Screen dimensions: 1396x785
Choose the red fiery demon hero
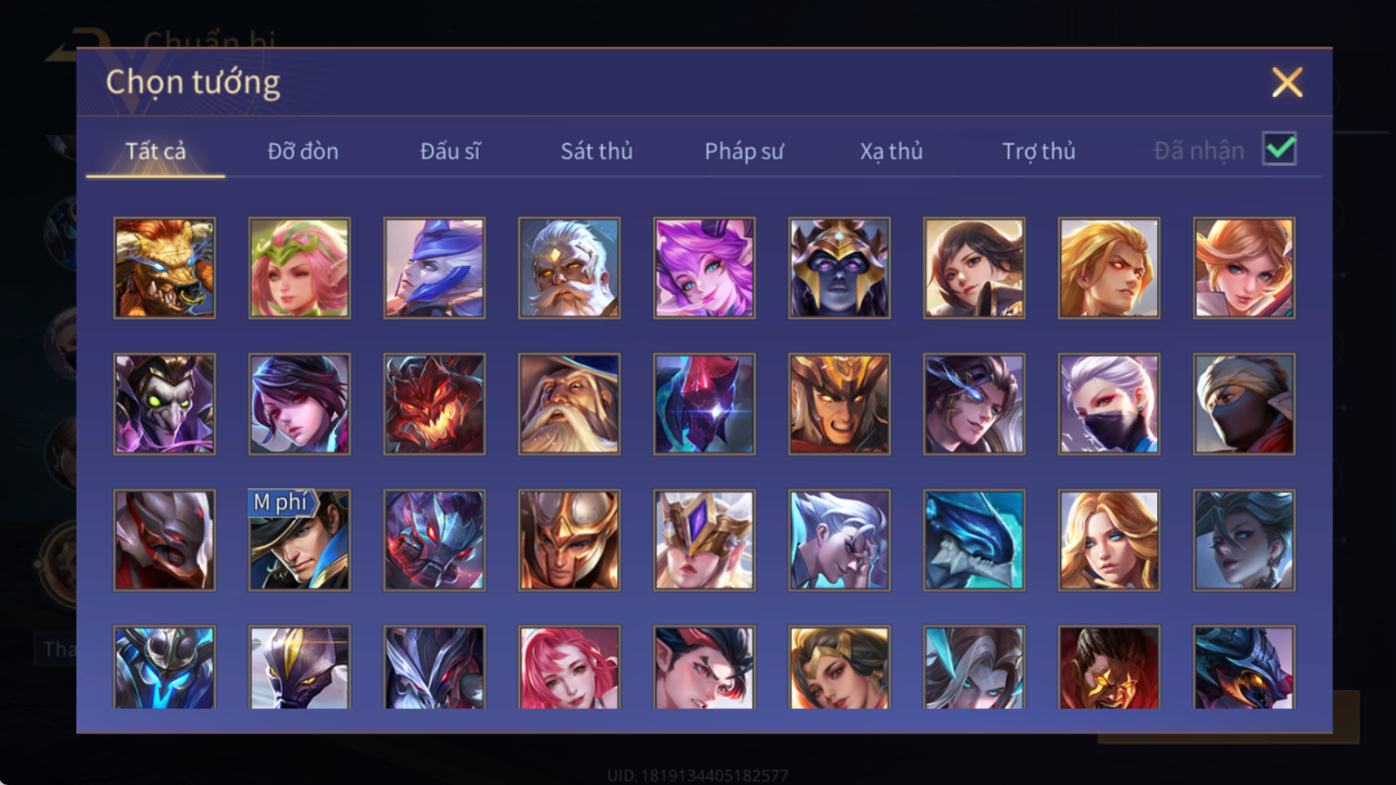(x=434, y=404)
